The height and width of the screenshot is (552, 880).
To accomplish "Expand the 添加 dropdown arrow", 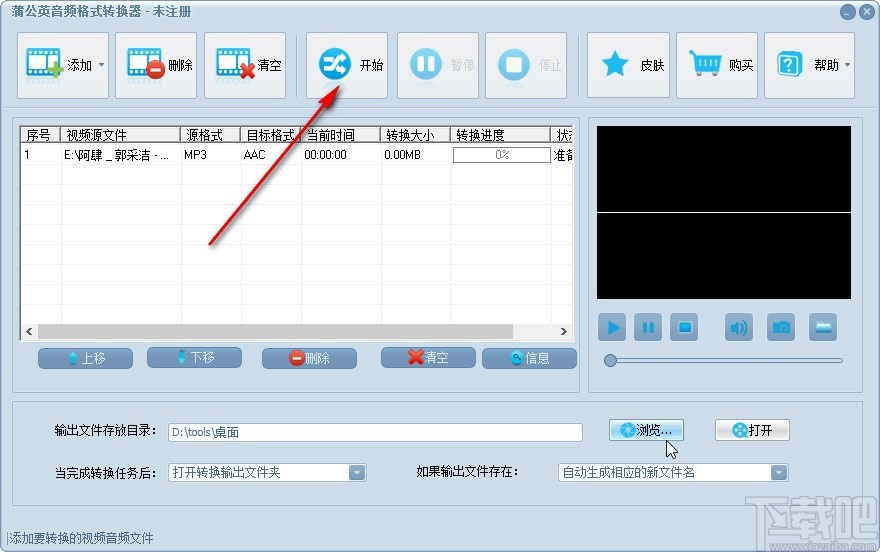I will coord(102,65).
